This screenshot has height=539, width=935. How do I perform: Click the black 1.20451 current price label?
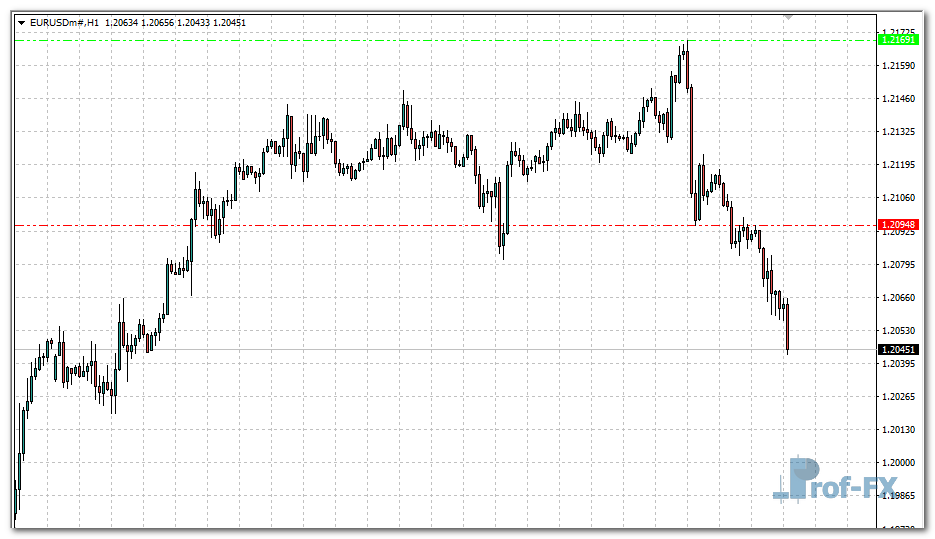click(x=896, y=349)
